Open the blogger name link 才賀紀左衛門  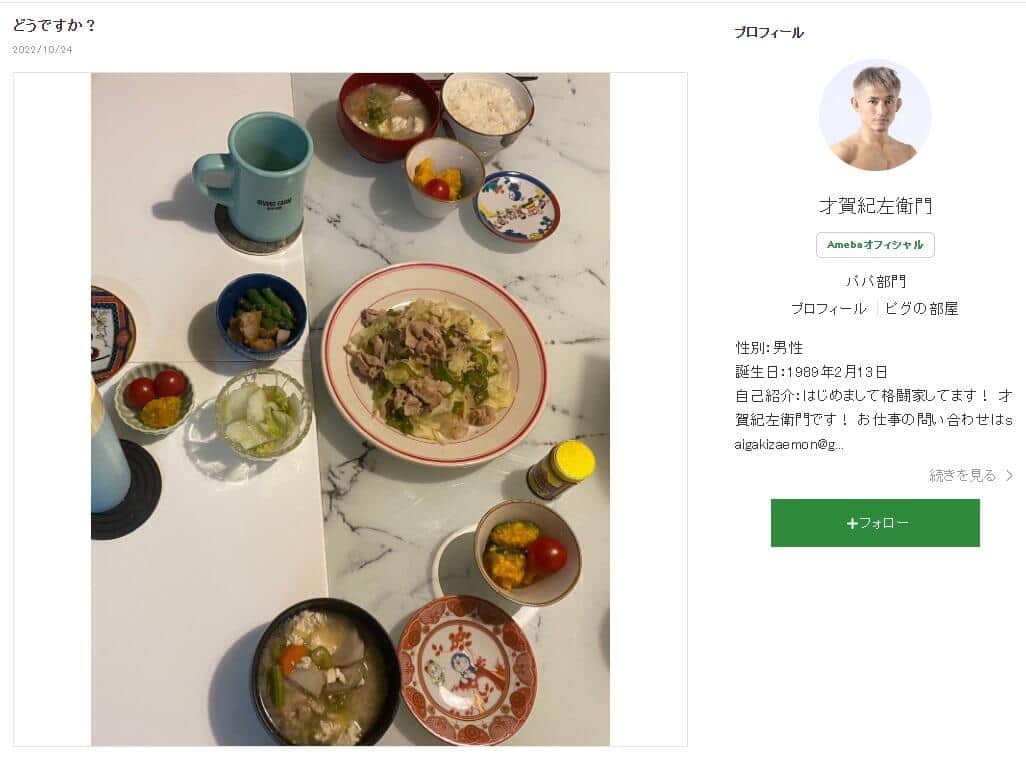pyautogui.click(x=874, y=208)
